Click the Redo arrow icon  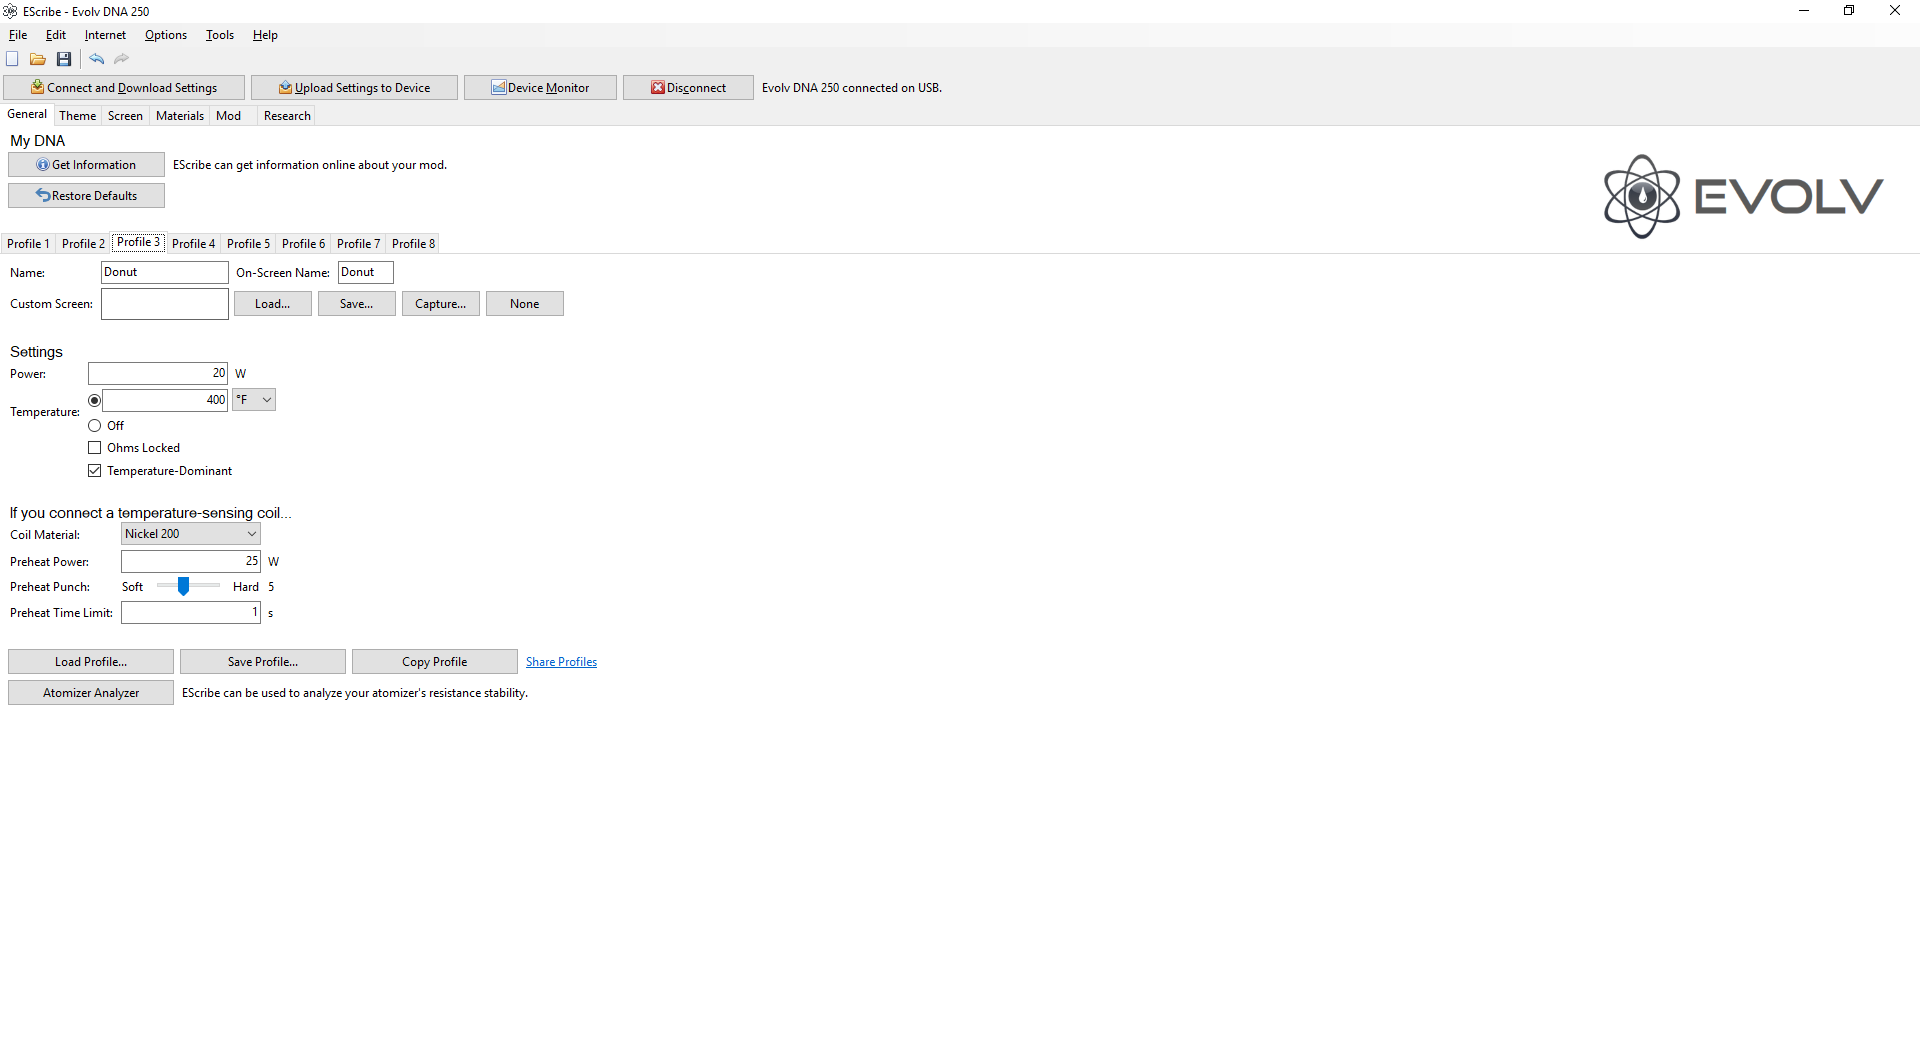pyautogui.click(x=121, y=59)
